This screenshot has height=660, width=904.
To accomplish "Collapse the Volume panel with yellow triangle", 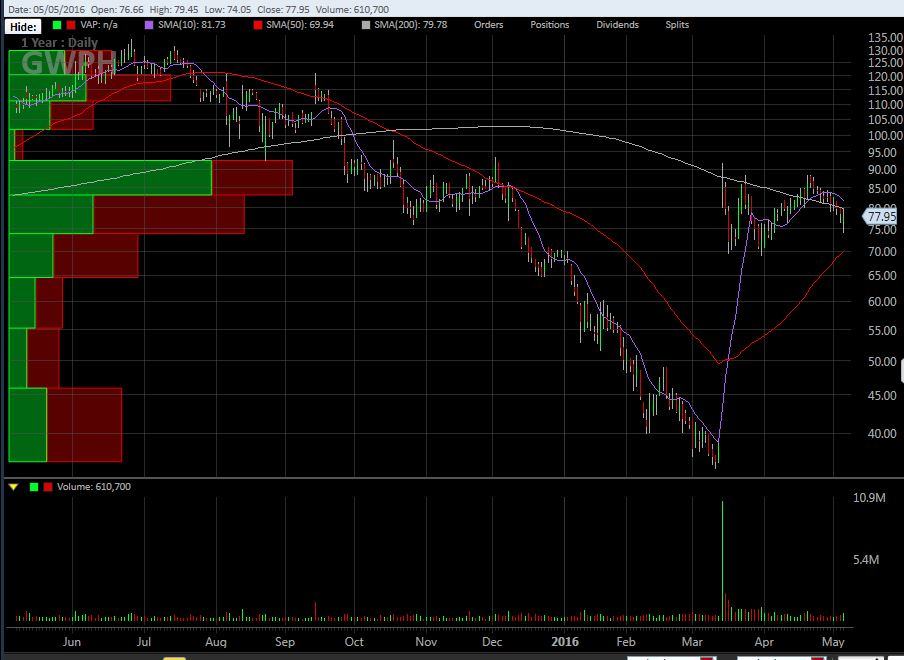I will (13, 487).
